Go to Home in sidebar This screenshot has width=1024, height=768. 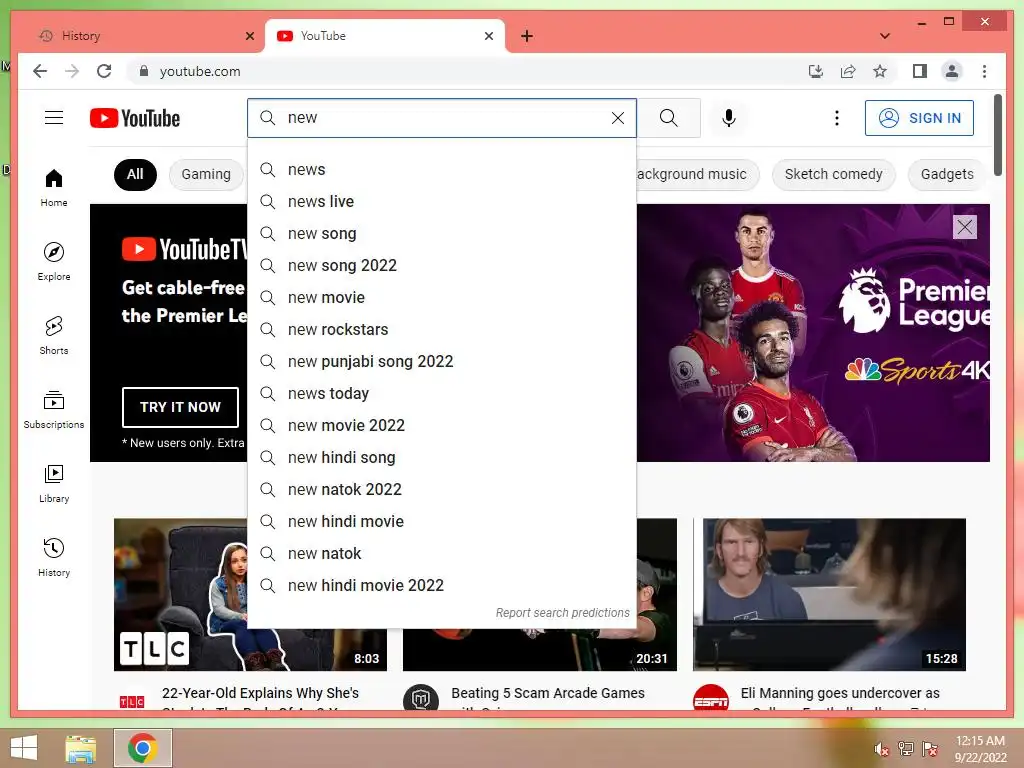[54, 188]
